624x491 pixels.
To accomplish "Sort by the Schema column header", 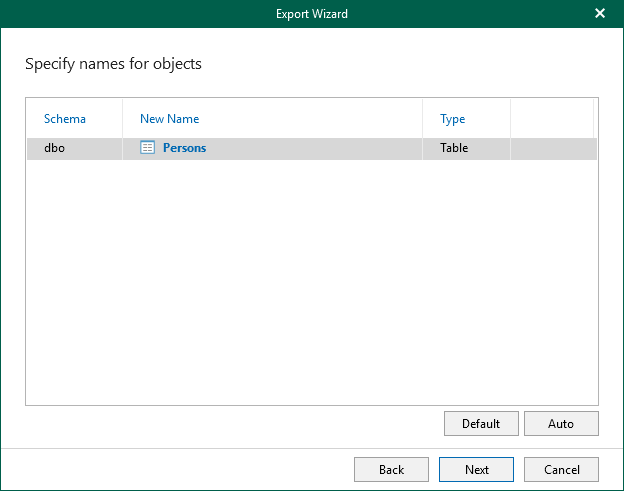I will click(x=65, y=119).
